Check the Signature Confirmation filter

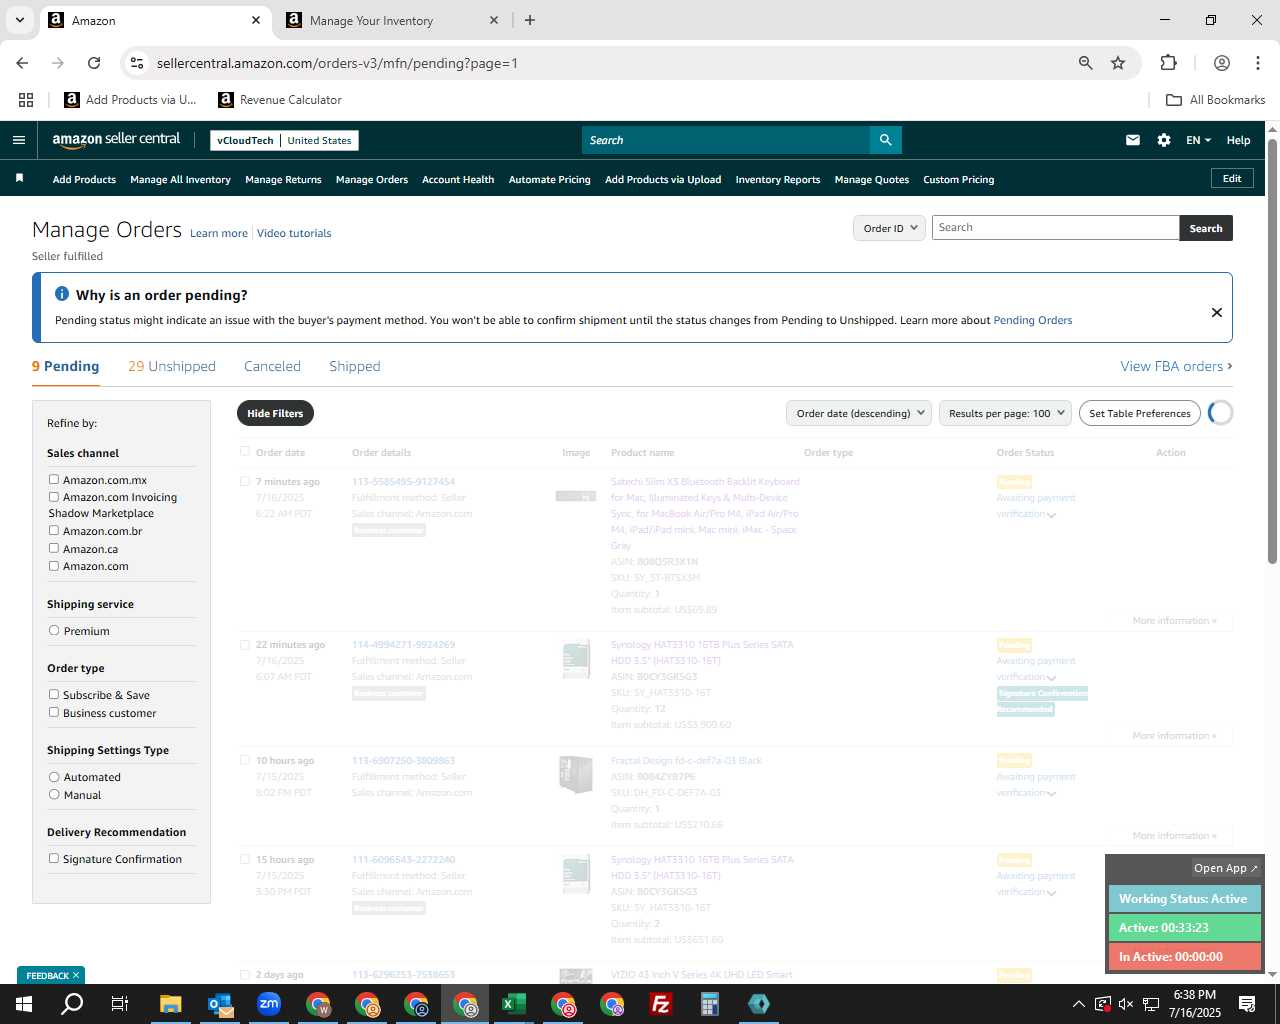(54, 858)
